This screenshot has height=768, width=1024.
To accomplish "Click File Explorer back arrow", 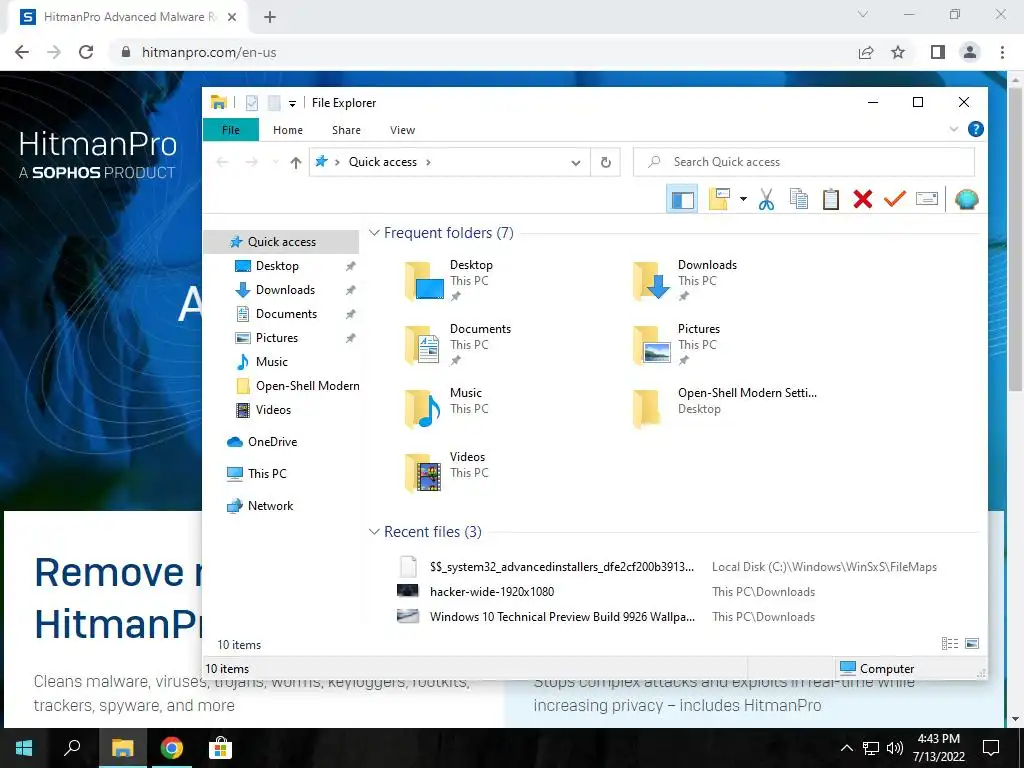I will pyautogui.click(x=223, y=162).
